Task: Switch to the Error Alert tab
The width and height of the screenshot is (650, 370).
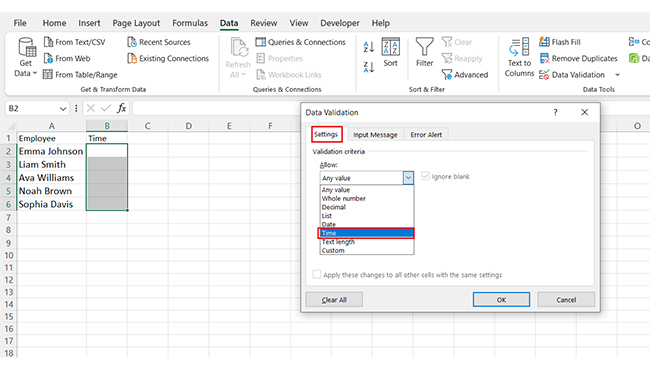Action: (426, 135)
